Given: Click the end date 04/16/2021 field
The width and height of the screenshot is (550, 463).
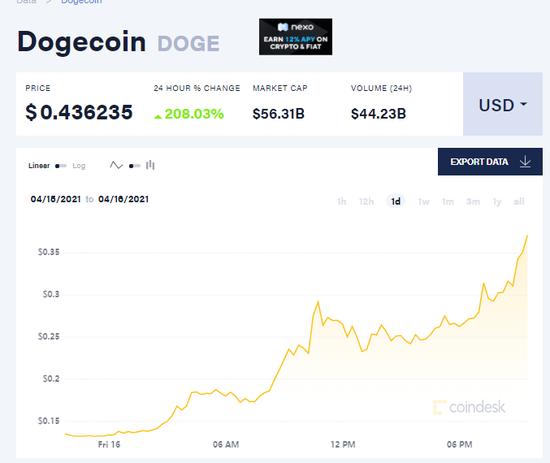Looking at the screenshot, I should [123, 199].
